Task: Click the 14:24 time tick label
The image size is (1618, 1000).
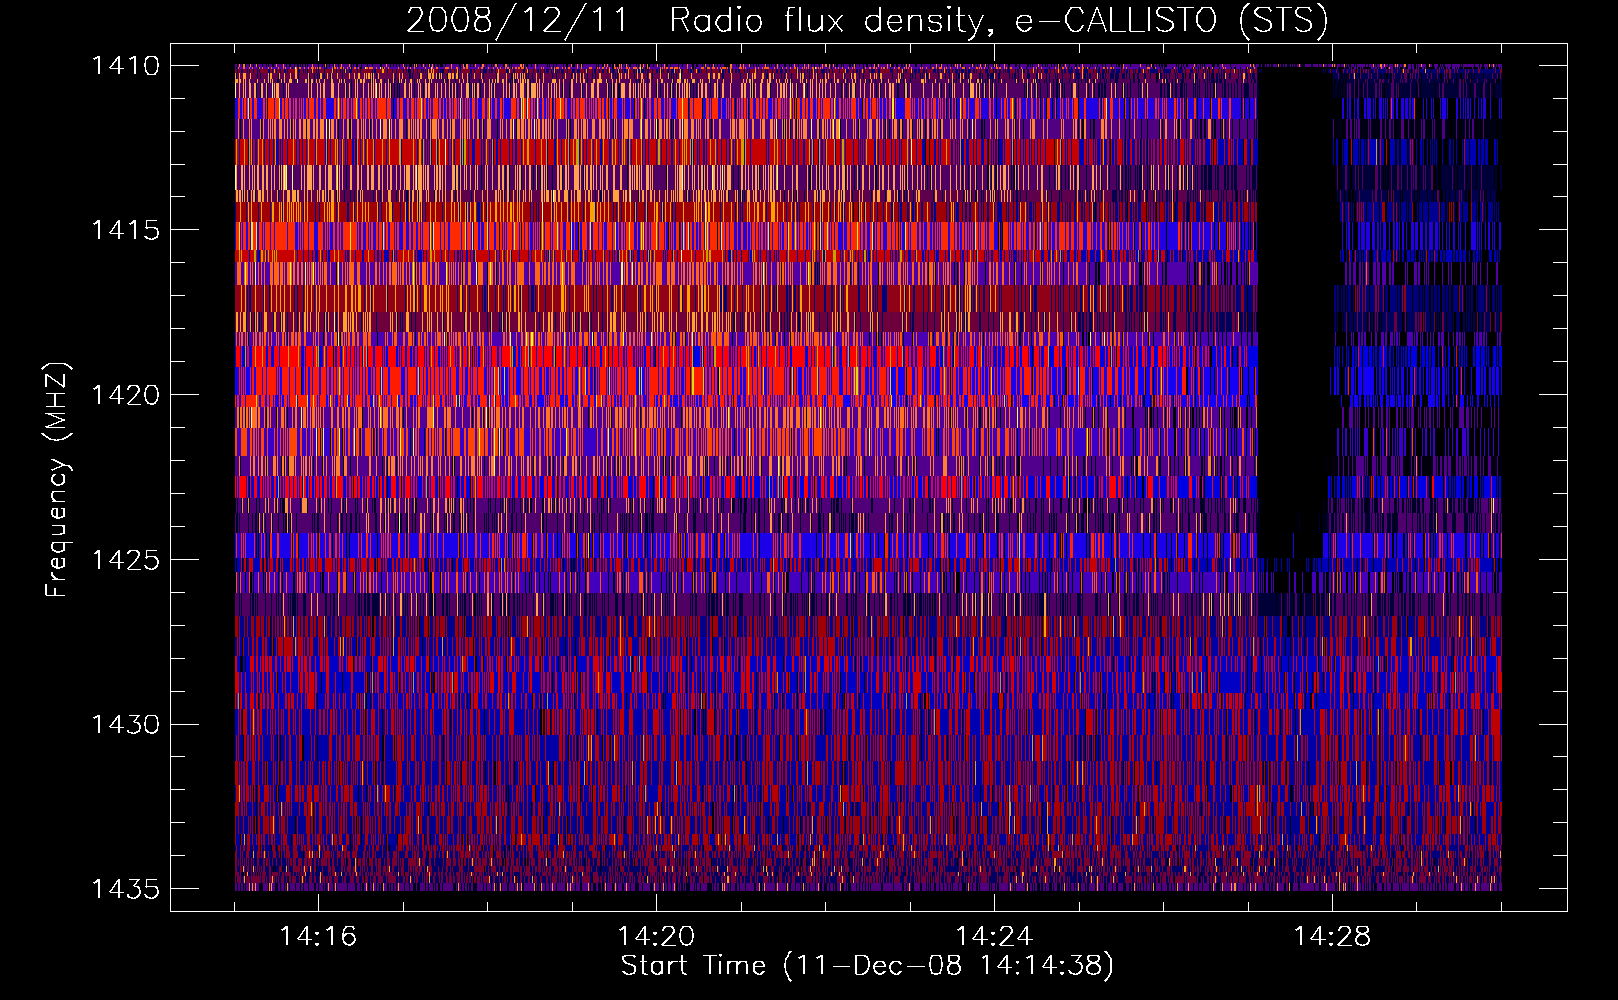Action: point(994,937)
